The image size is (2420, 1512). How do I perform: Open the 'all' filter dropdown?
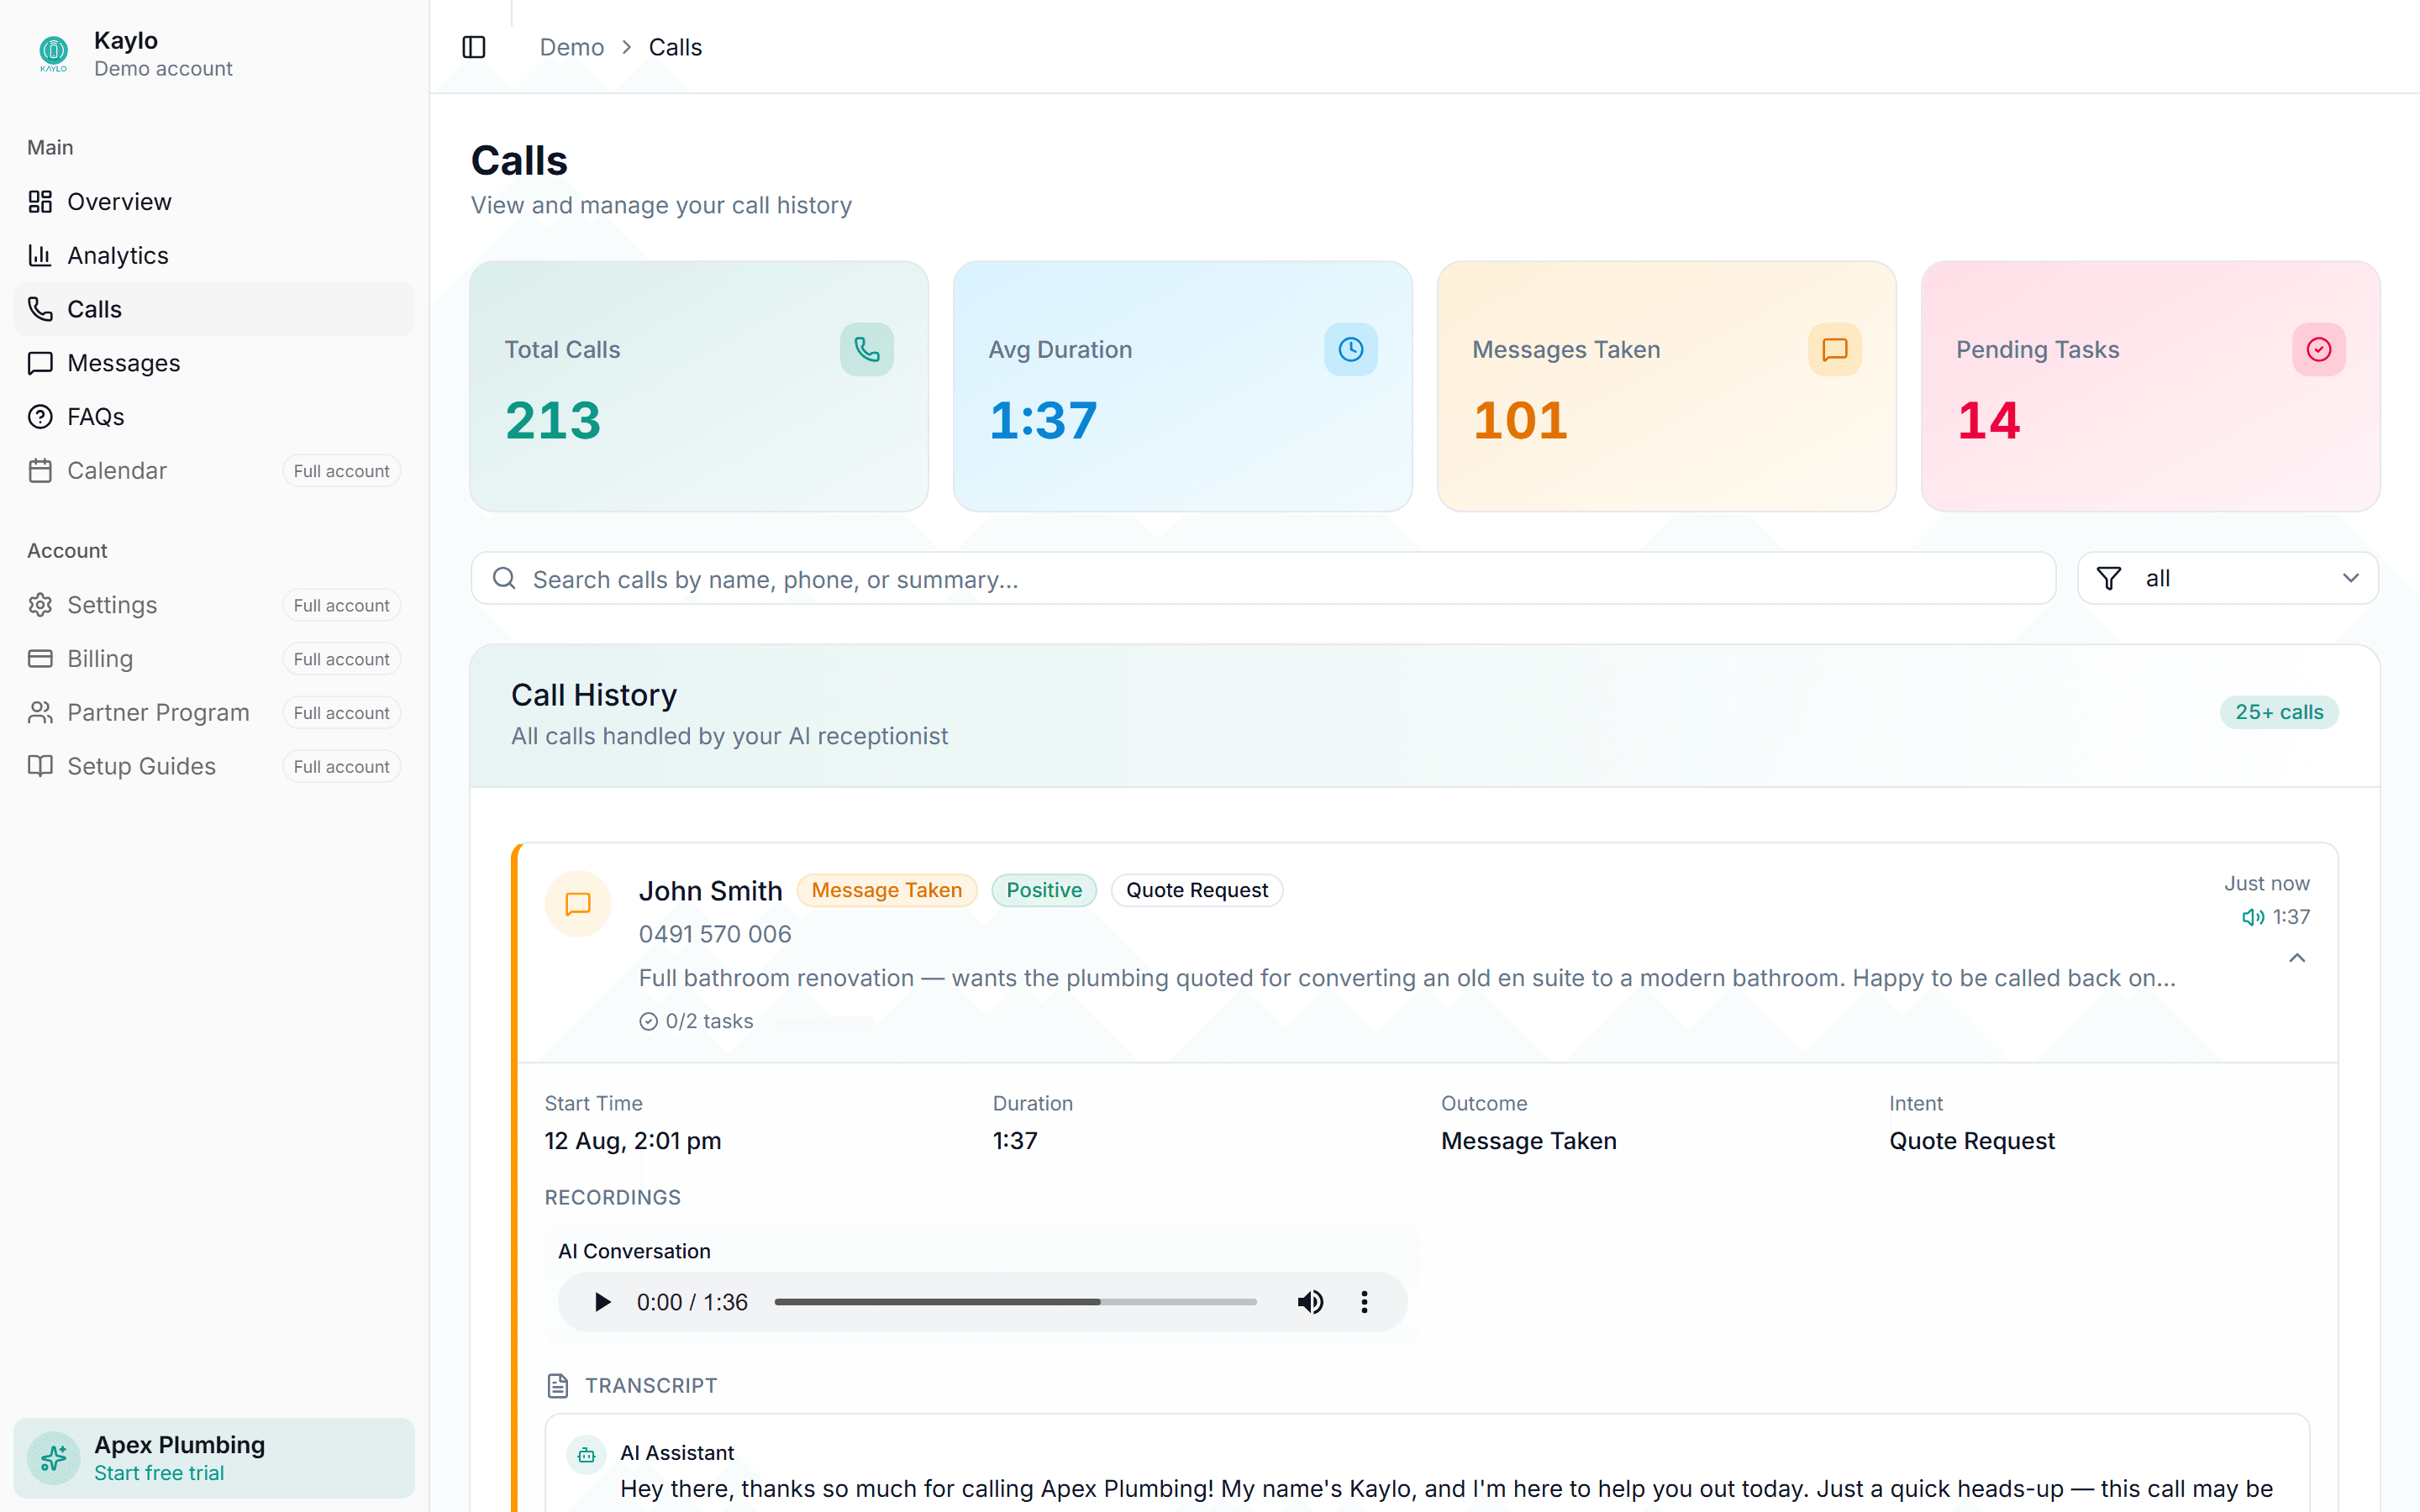pos(2227,578)
